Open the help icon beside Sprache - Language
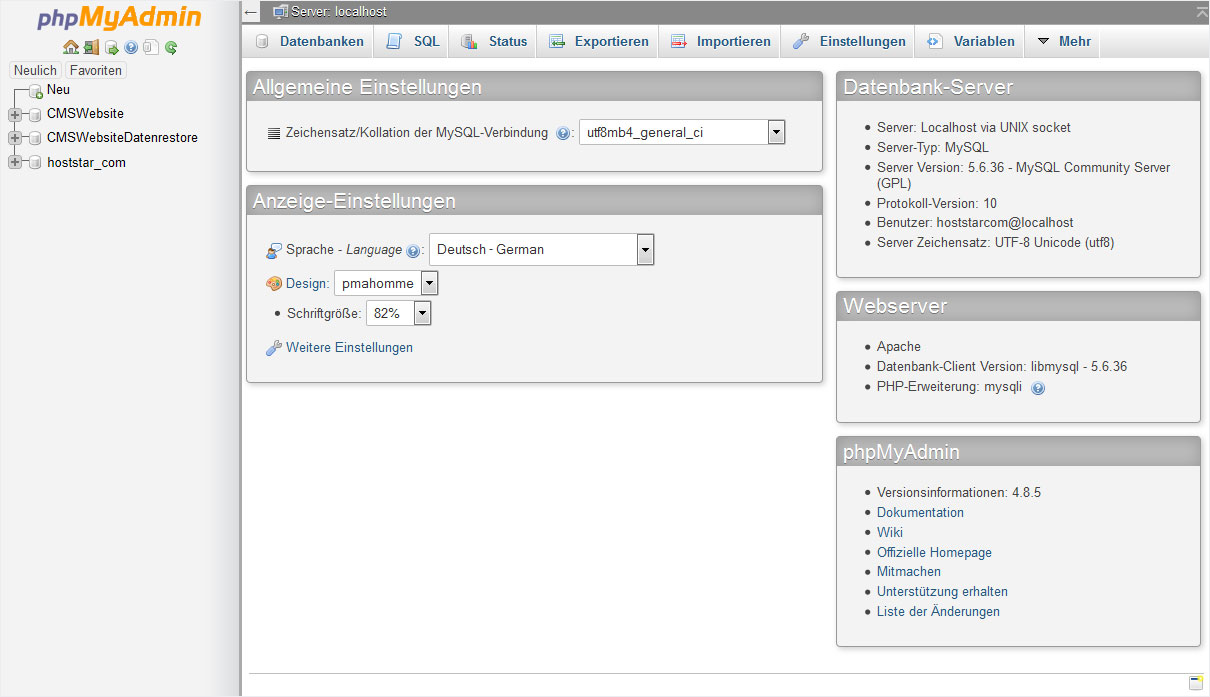Screen dimensions: 1210x697 point(413,251)
